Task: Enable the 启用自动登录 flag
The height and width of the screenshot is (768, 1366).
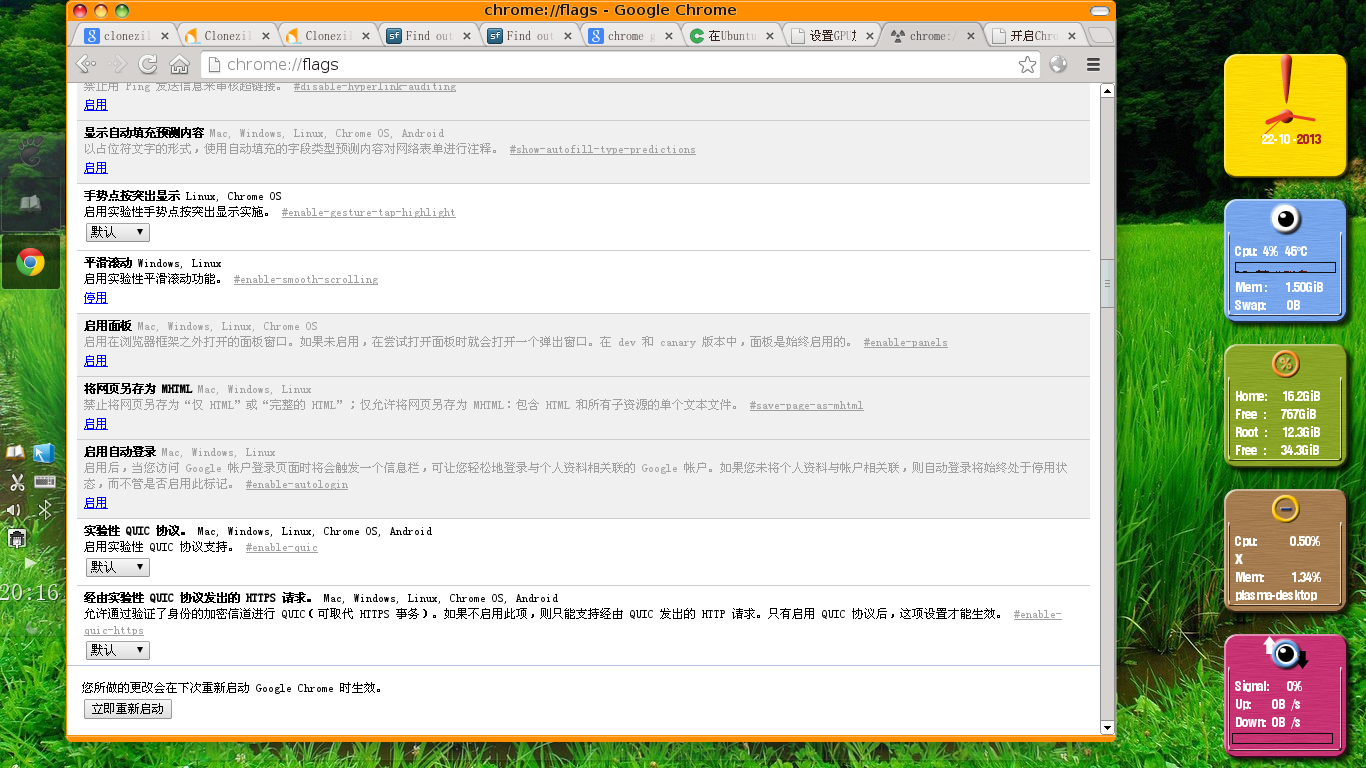Action: coord(95,503)
